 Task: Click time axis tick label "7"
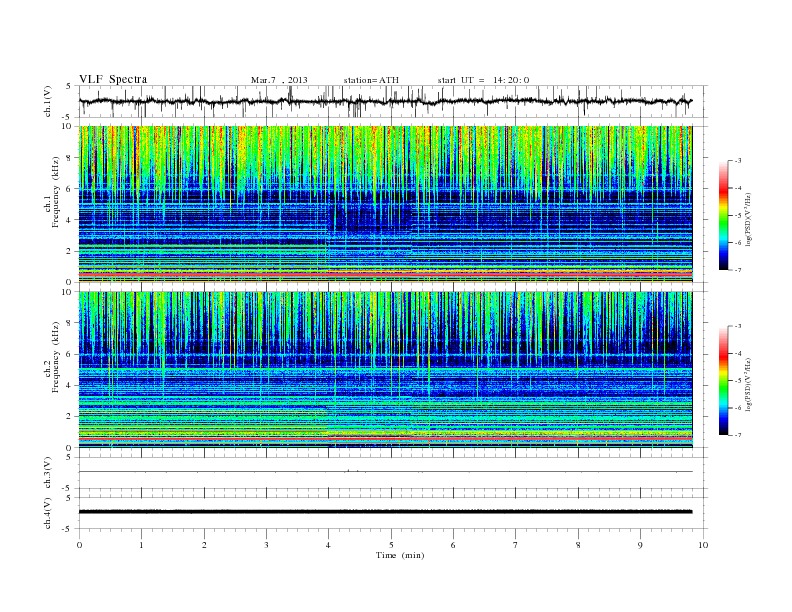coord(515,545)
